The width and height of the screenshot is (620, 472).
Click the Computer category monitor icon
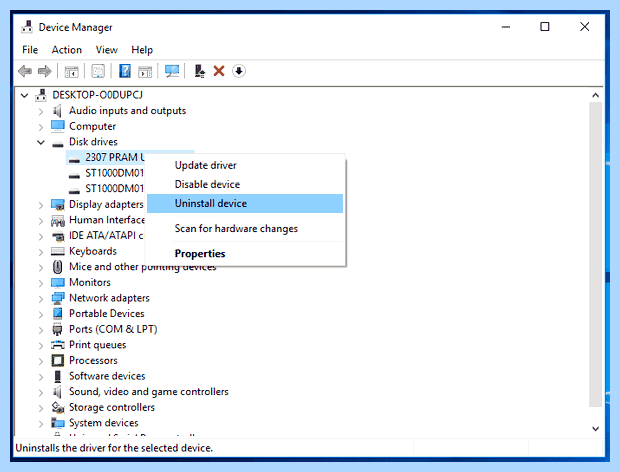click(58, 126)
